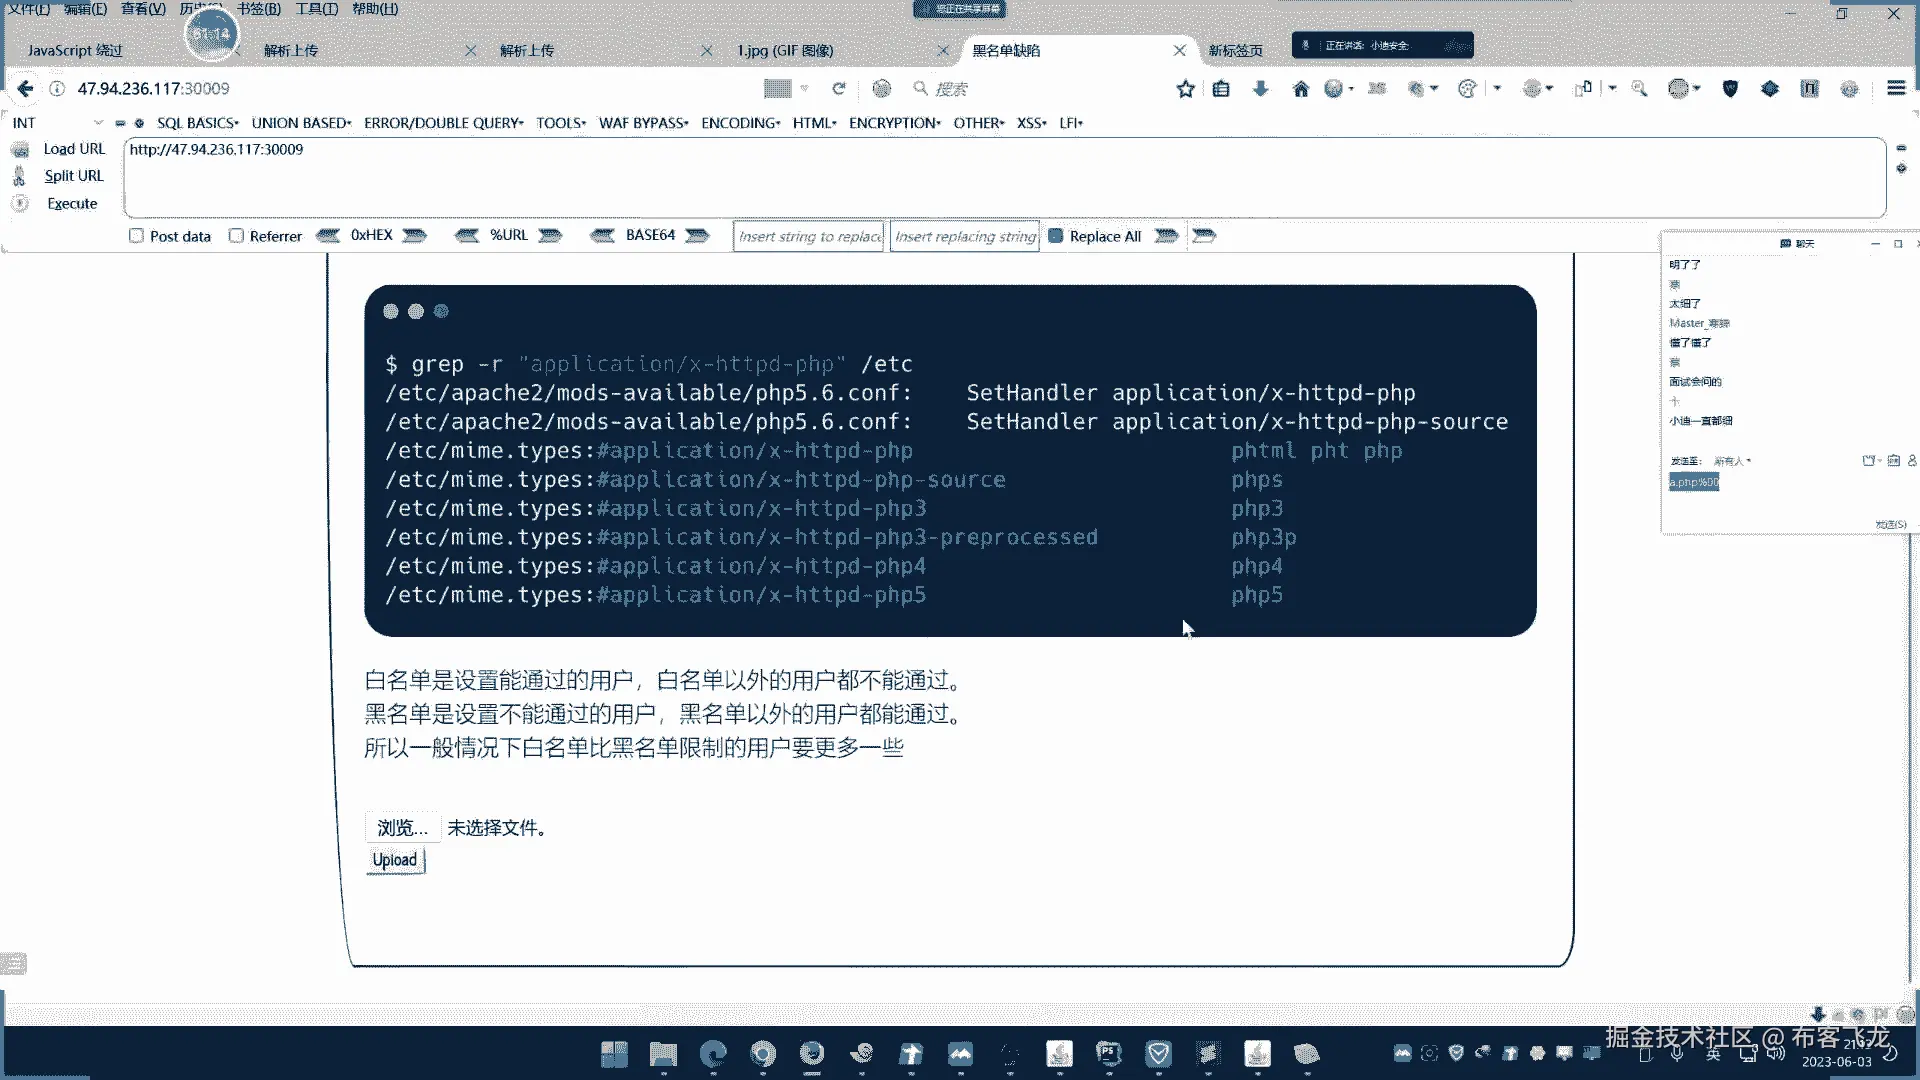
Task: Click the browser back arrow button
Action: pyautogui.click(x=25, y=88)
